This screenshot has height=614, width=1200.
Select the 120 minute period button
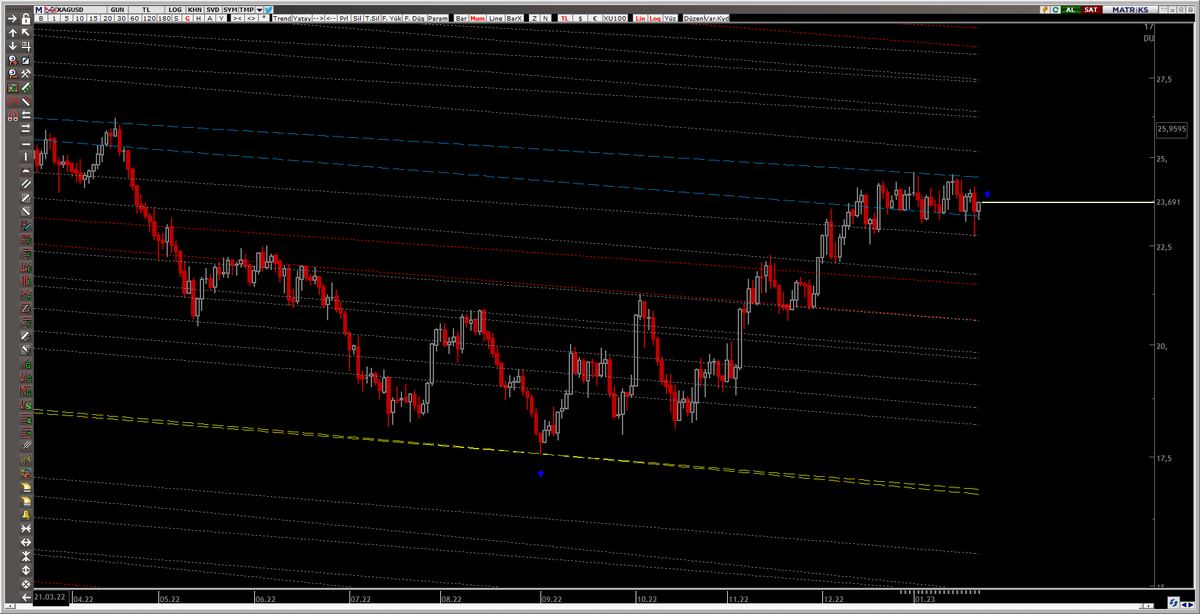150,18
